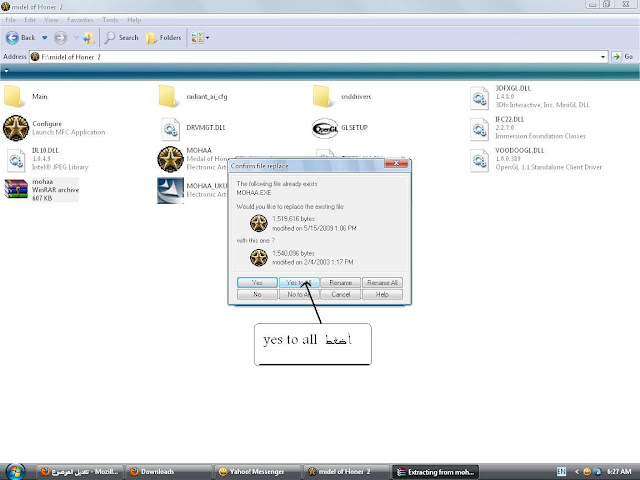Click the EN language indicator
The height and width of the screenshot is (480, 640).
pyautogui.click(x=562, y=472)
